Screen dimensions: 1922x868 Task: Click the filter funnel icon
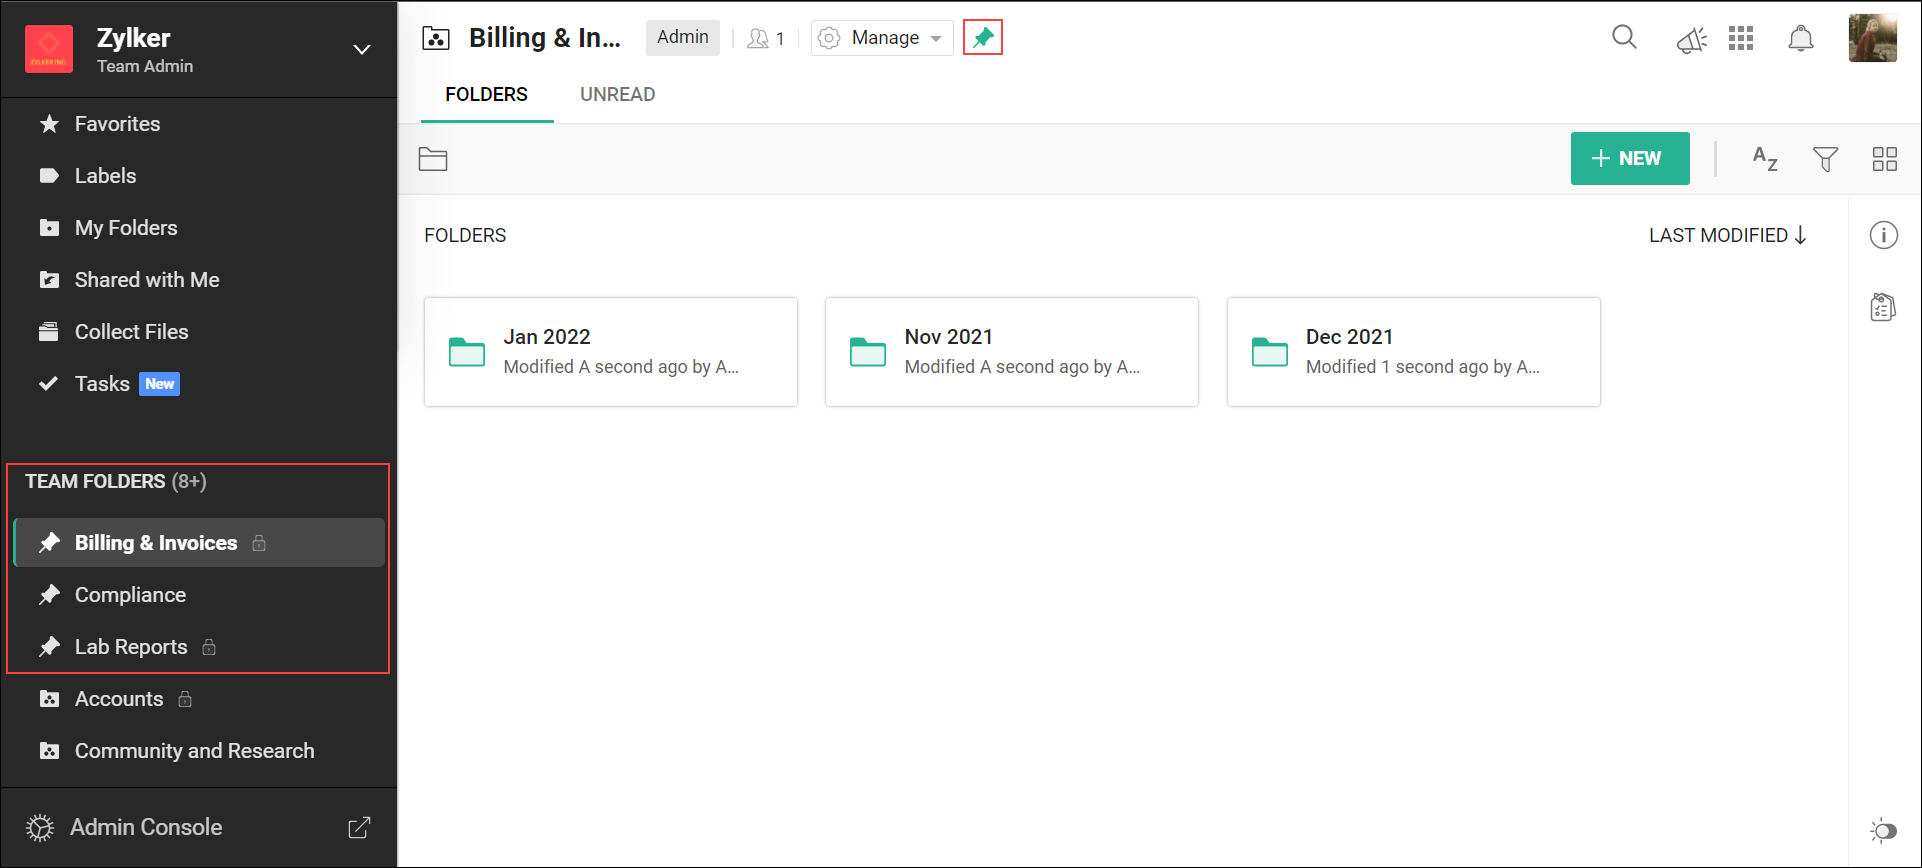tap(1825, 159)
